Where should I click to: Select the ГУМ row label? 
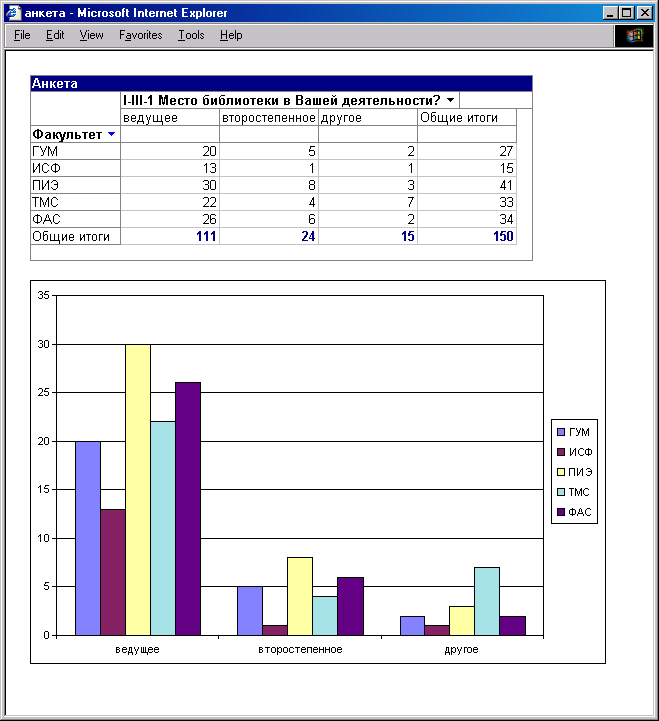(75, 151)
